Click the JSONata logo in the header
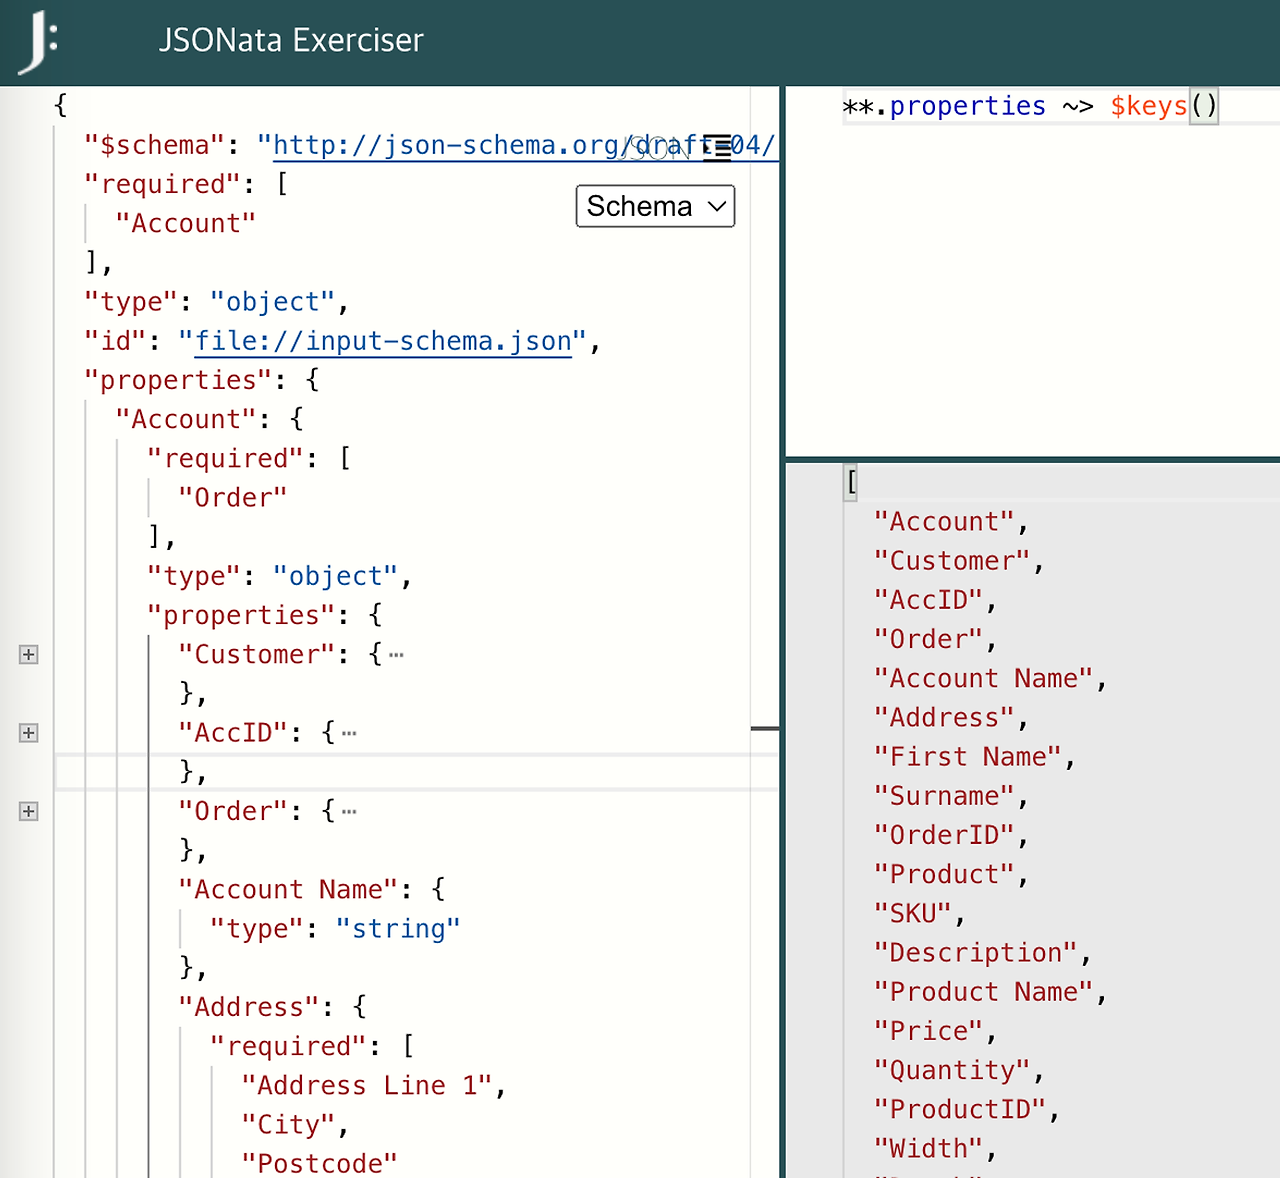The height and width of the screenshot is (1178, 1280). point(38,42)
